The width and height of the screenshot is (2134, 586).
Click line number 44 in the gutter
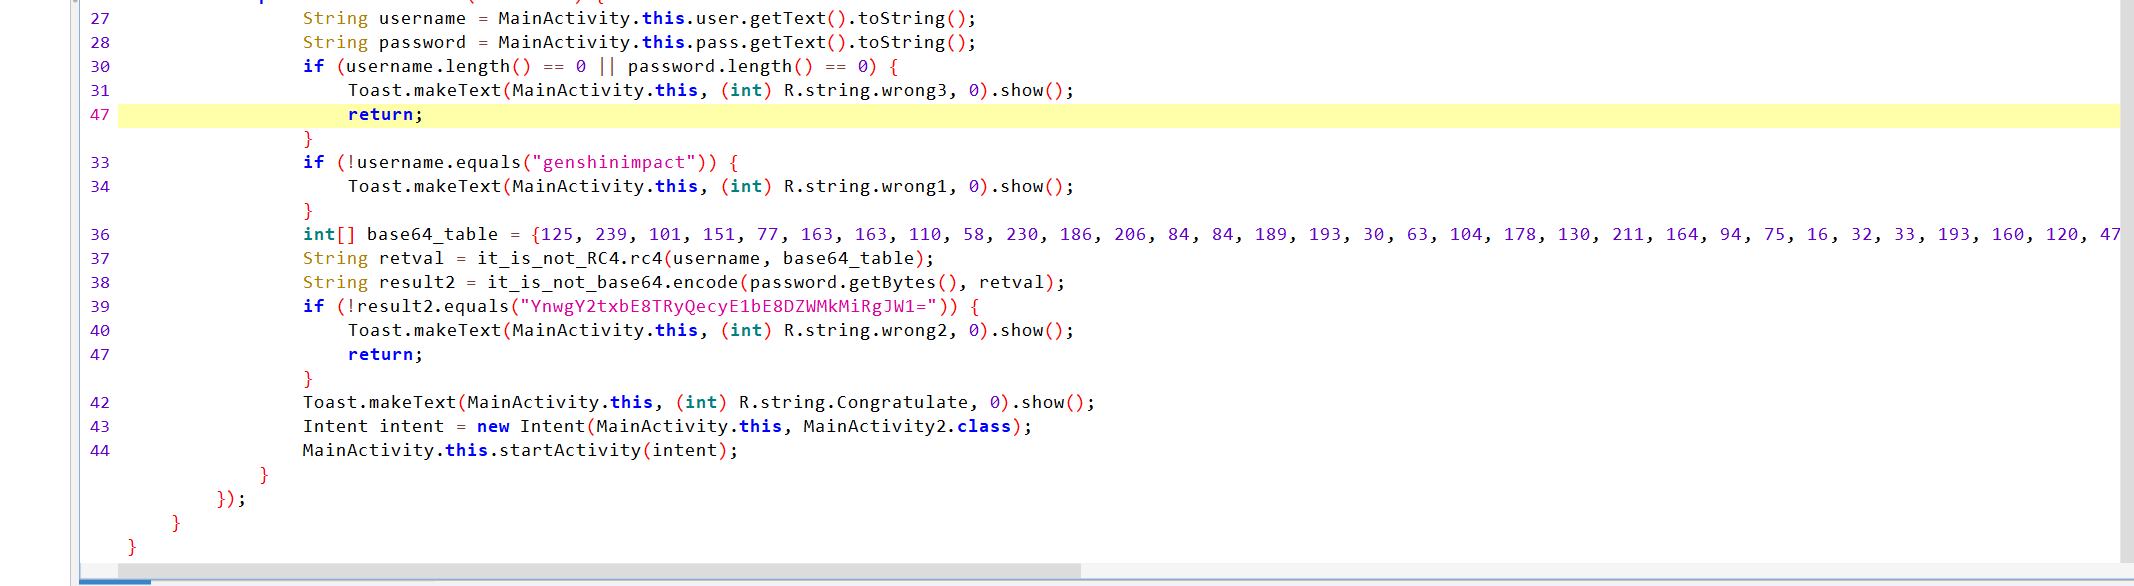[100, 451]
